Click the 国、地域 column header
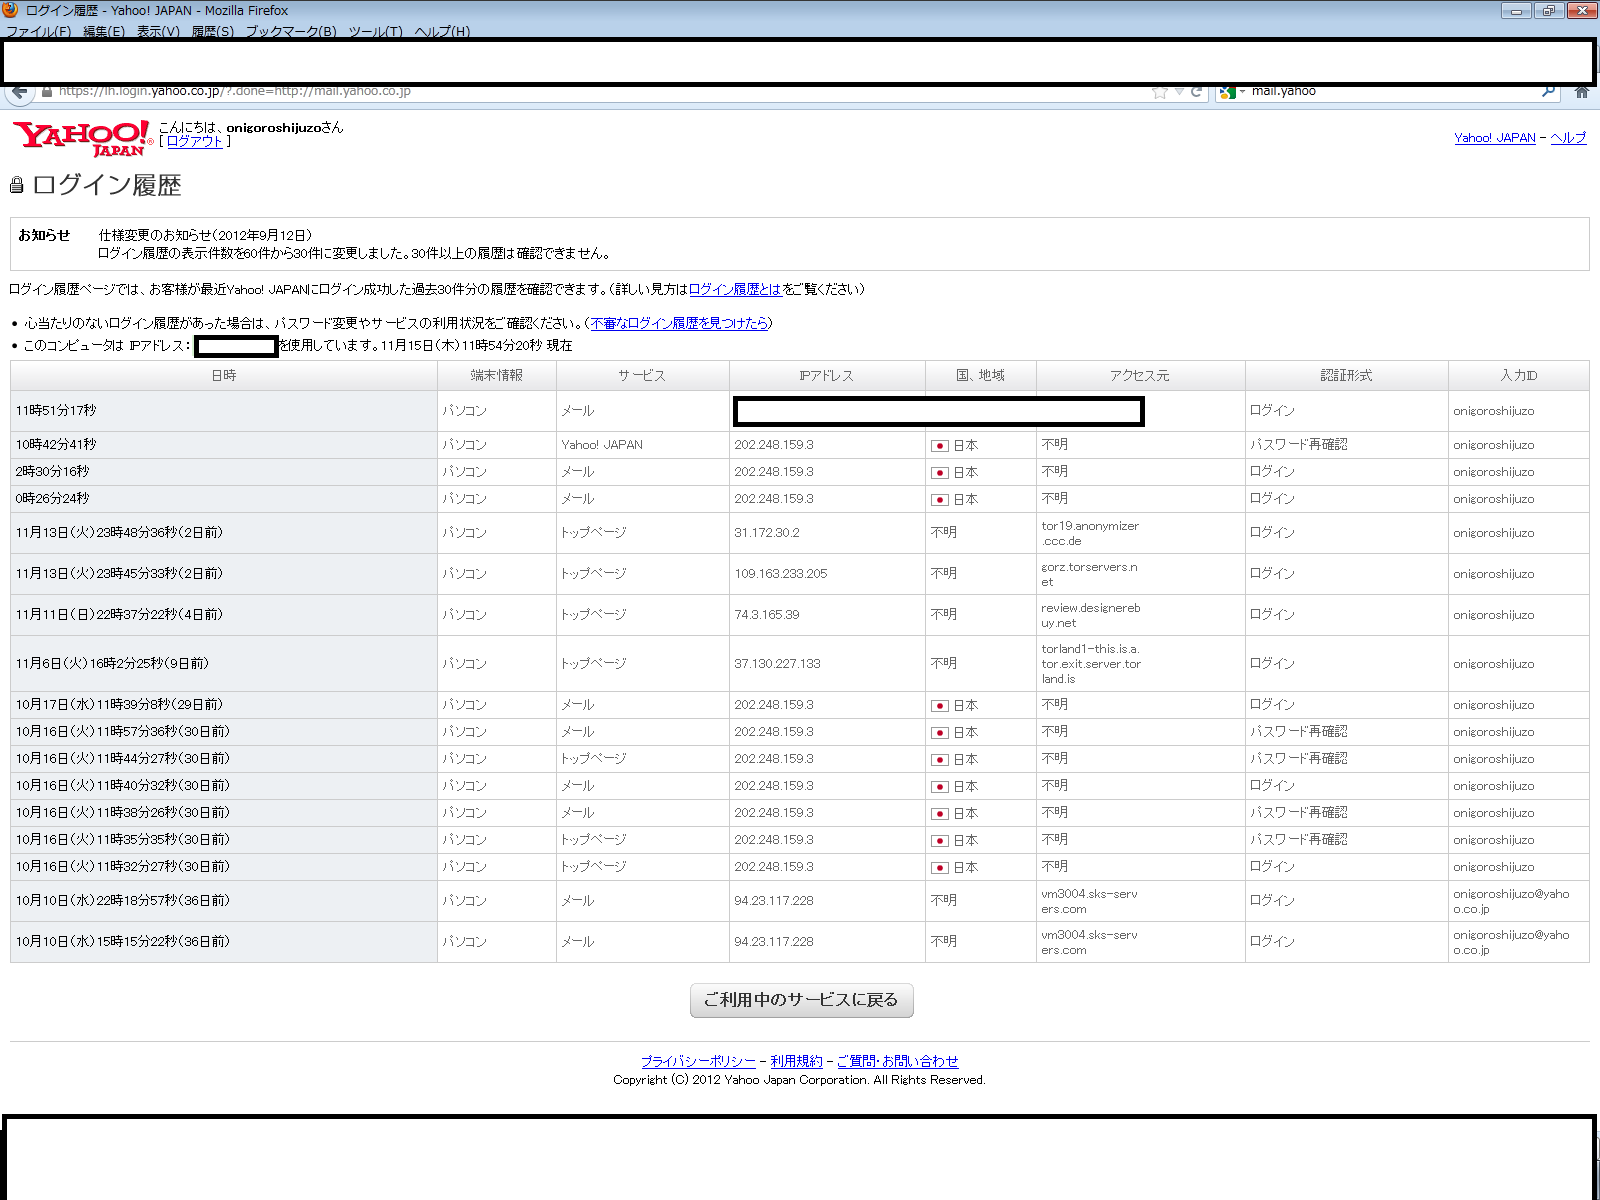This screenshot has height=1200, width=1600. 981,375
